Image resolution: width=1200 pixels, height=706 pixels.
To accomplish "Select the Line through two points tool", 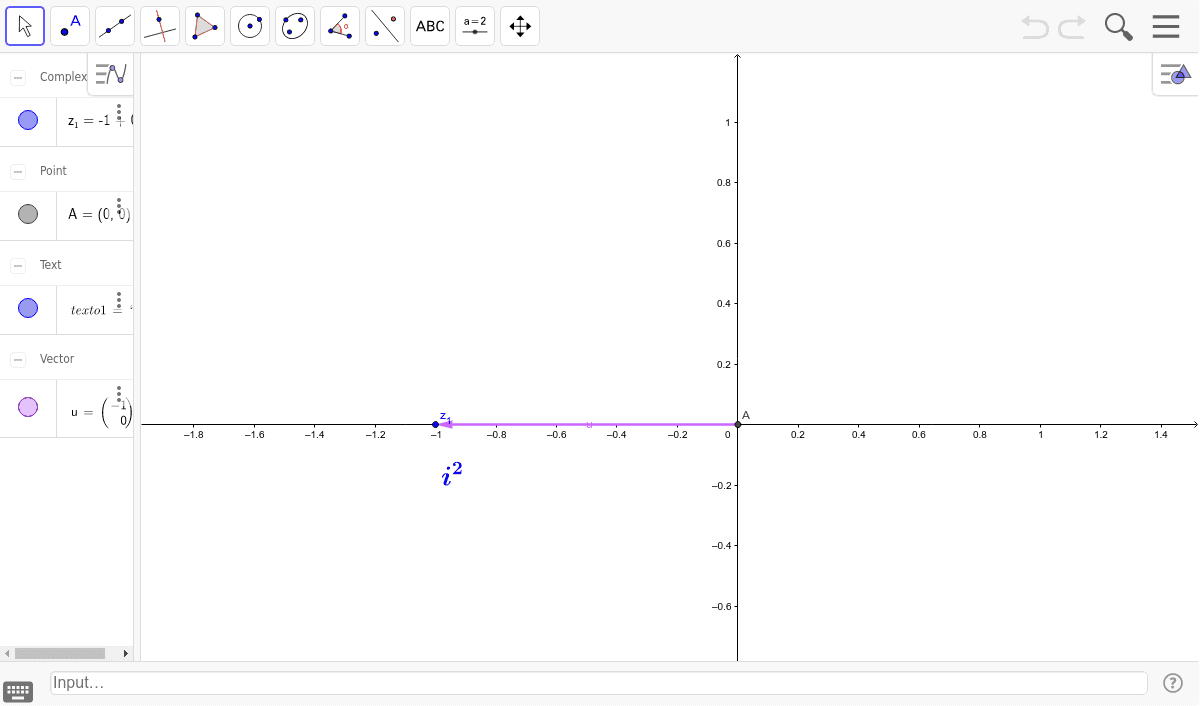I will [115, 26].
